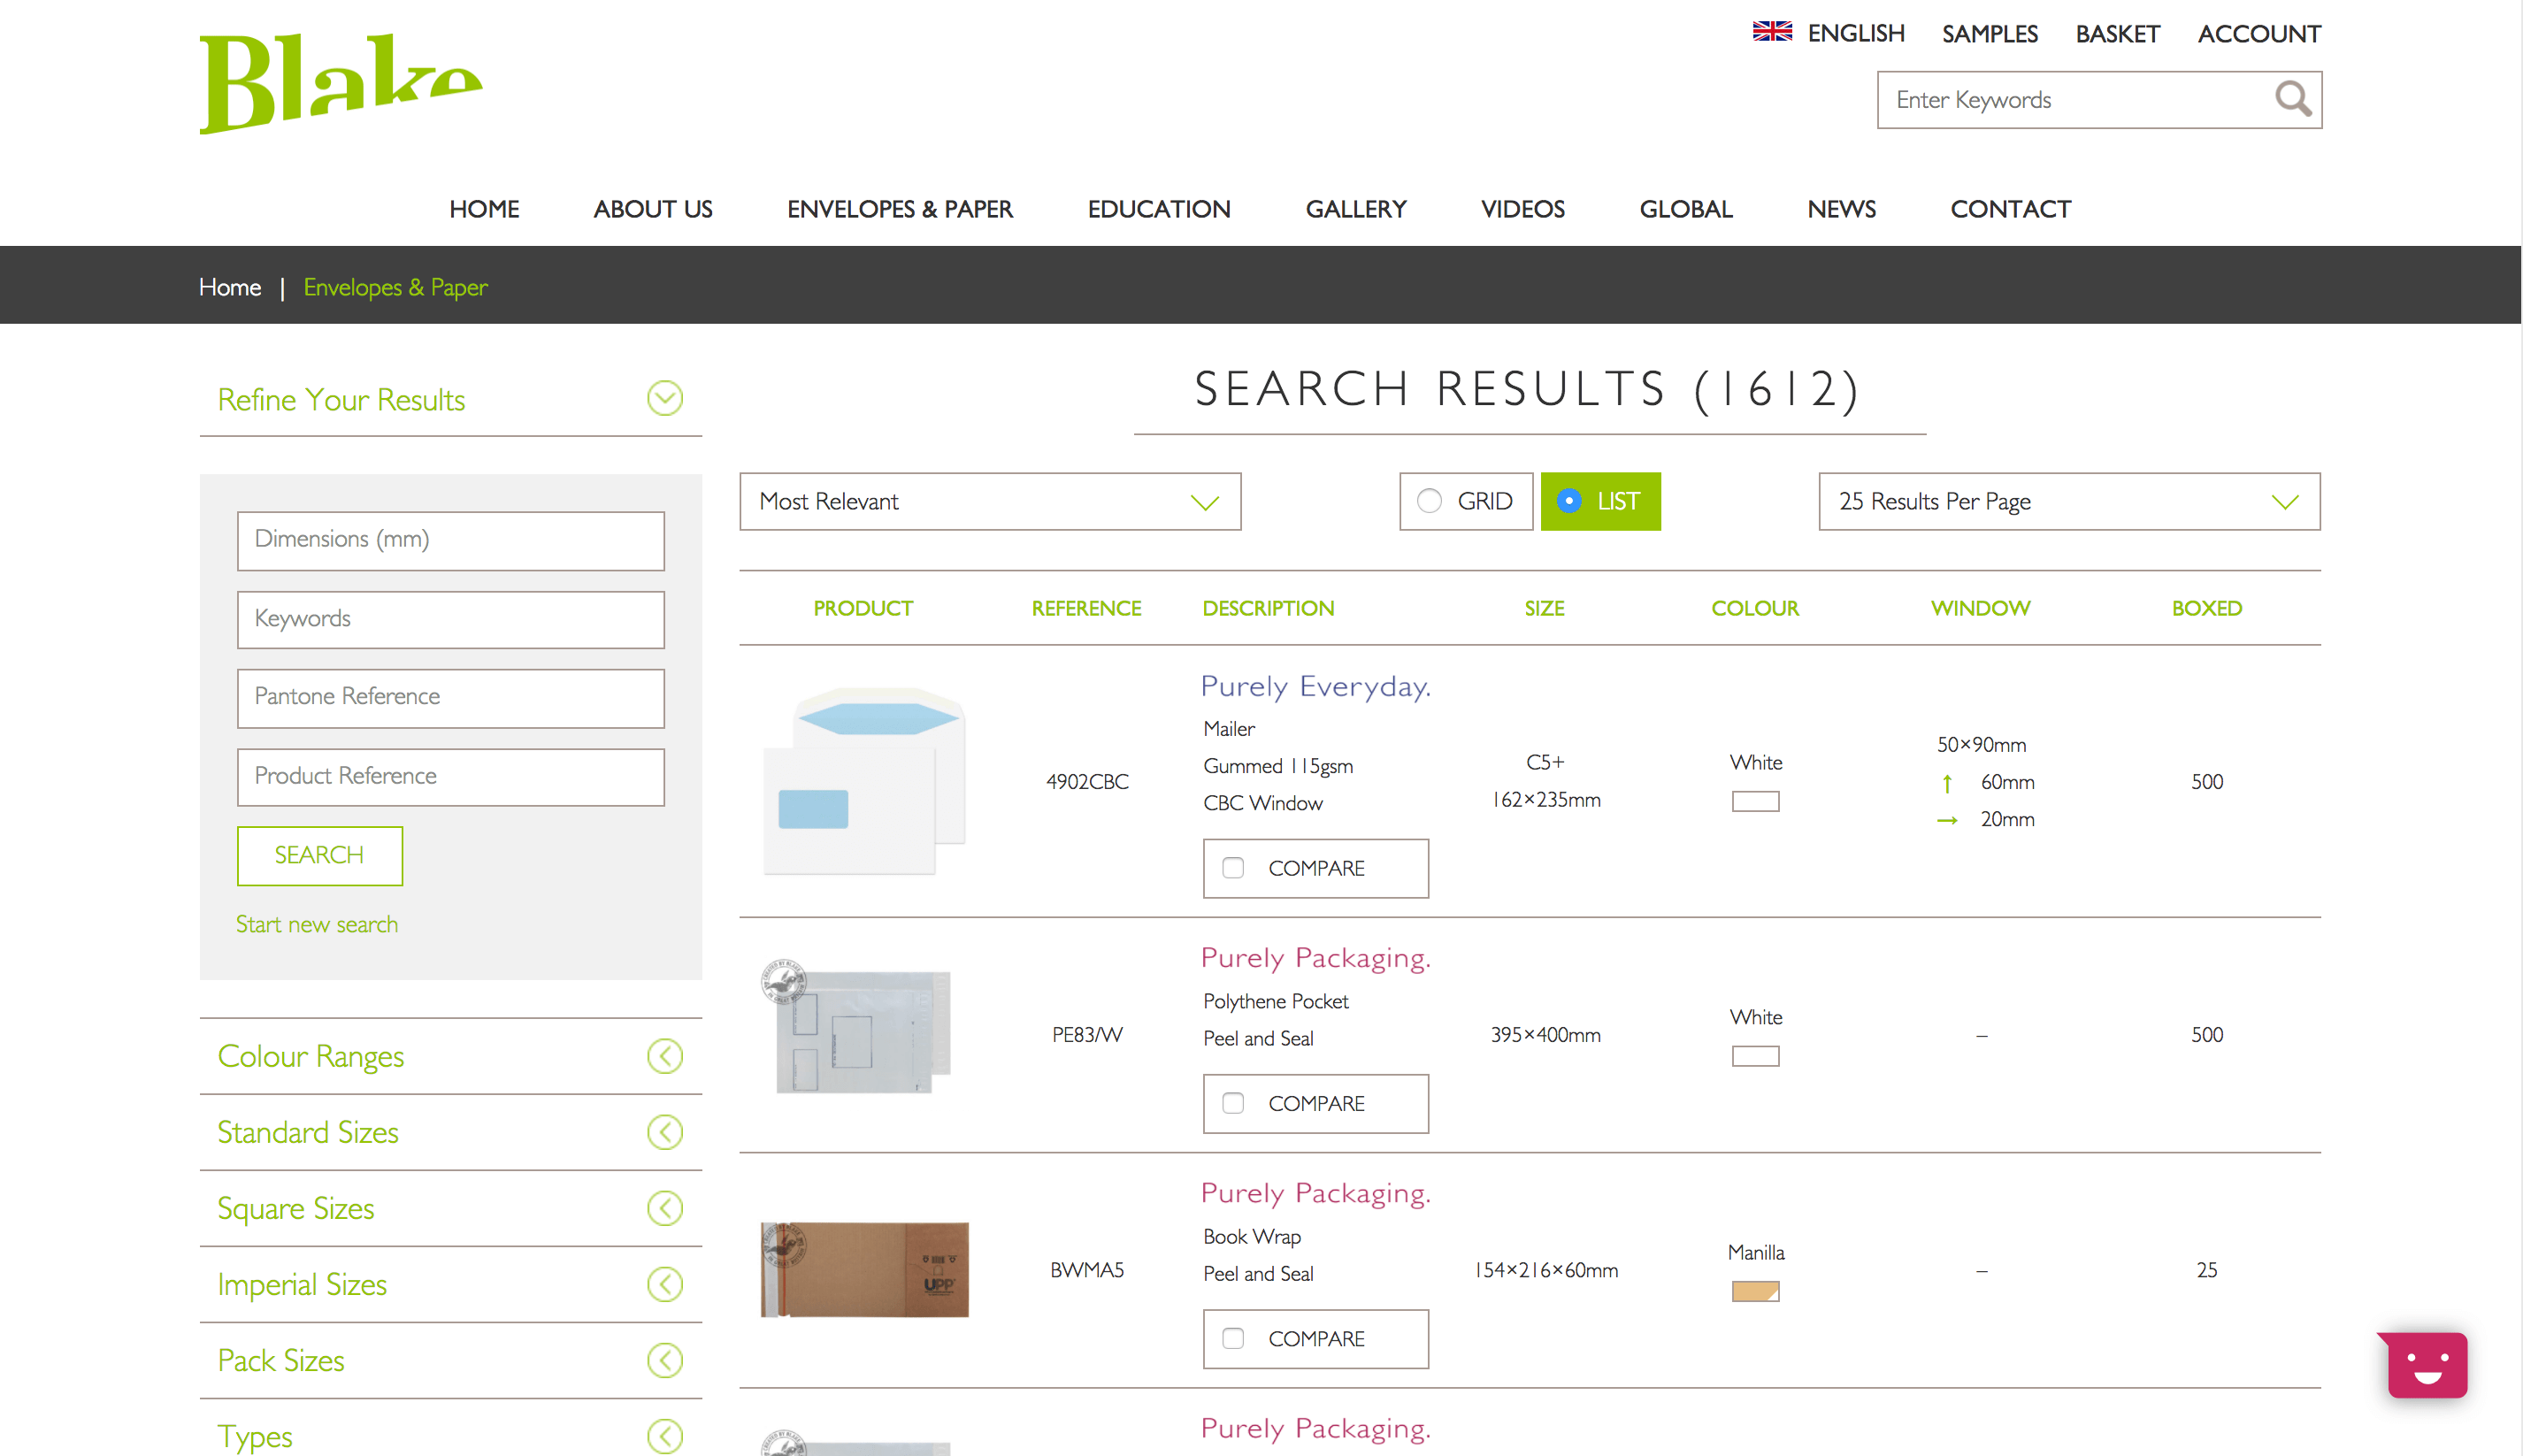2523x1456 pixels.
Task: Click the search magnifier icon
Action: (2292, 99)
